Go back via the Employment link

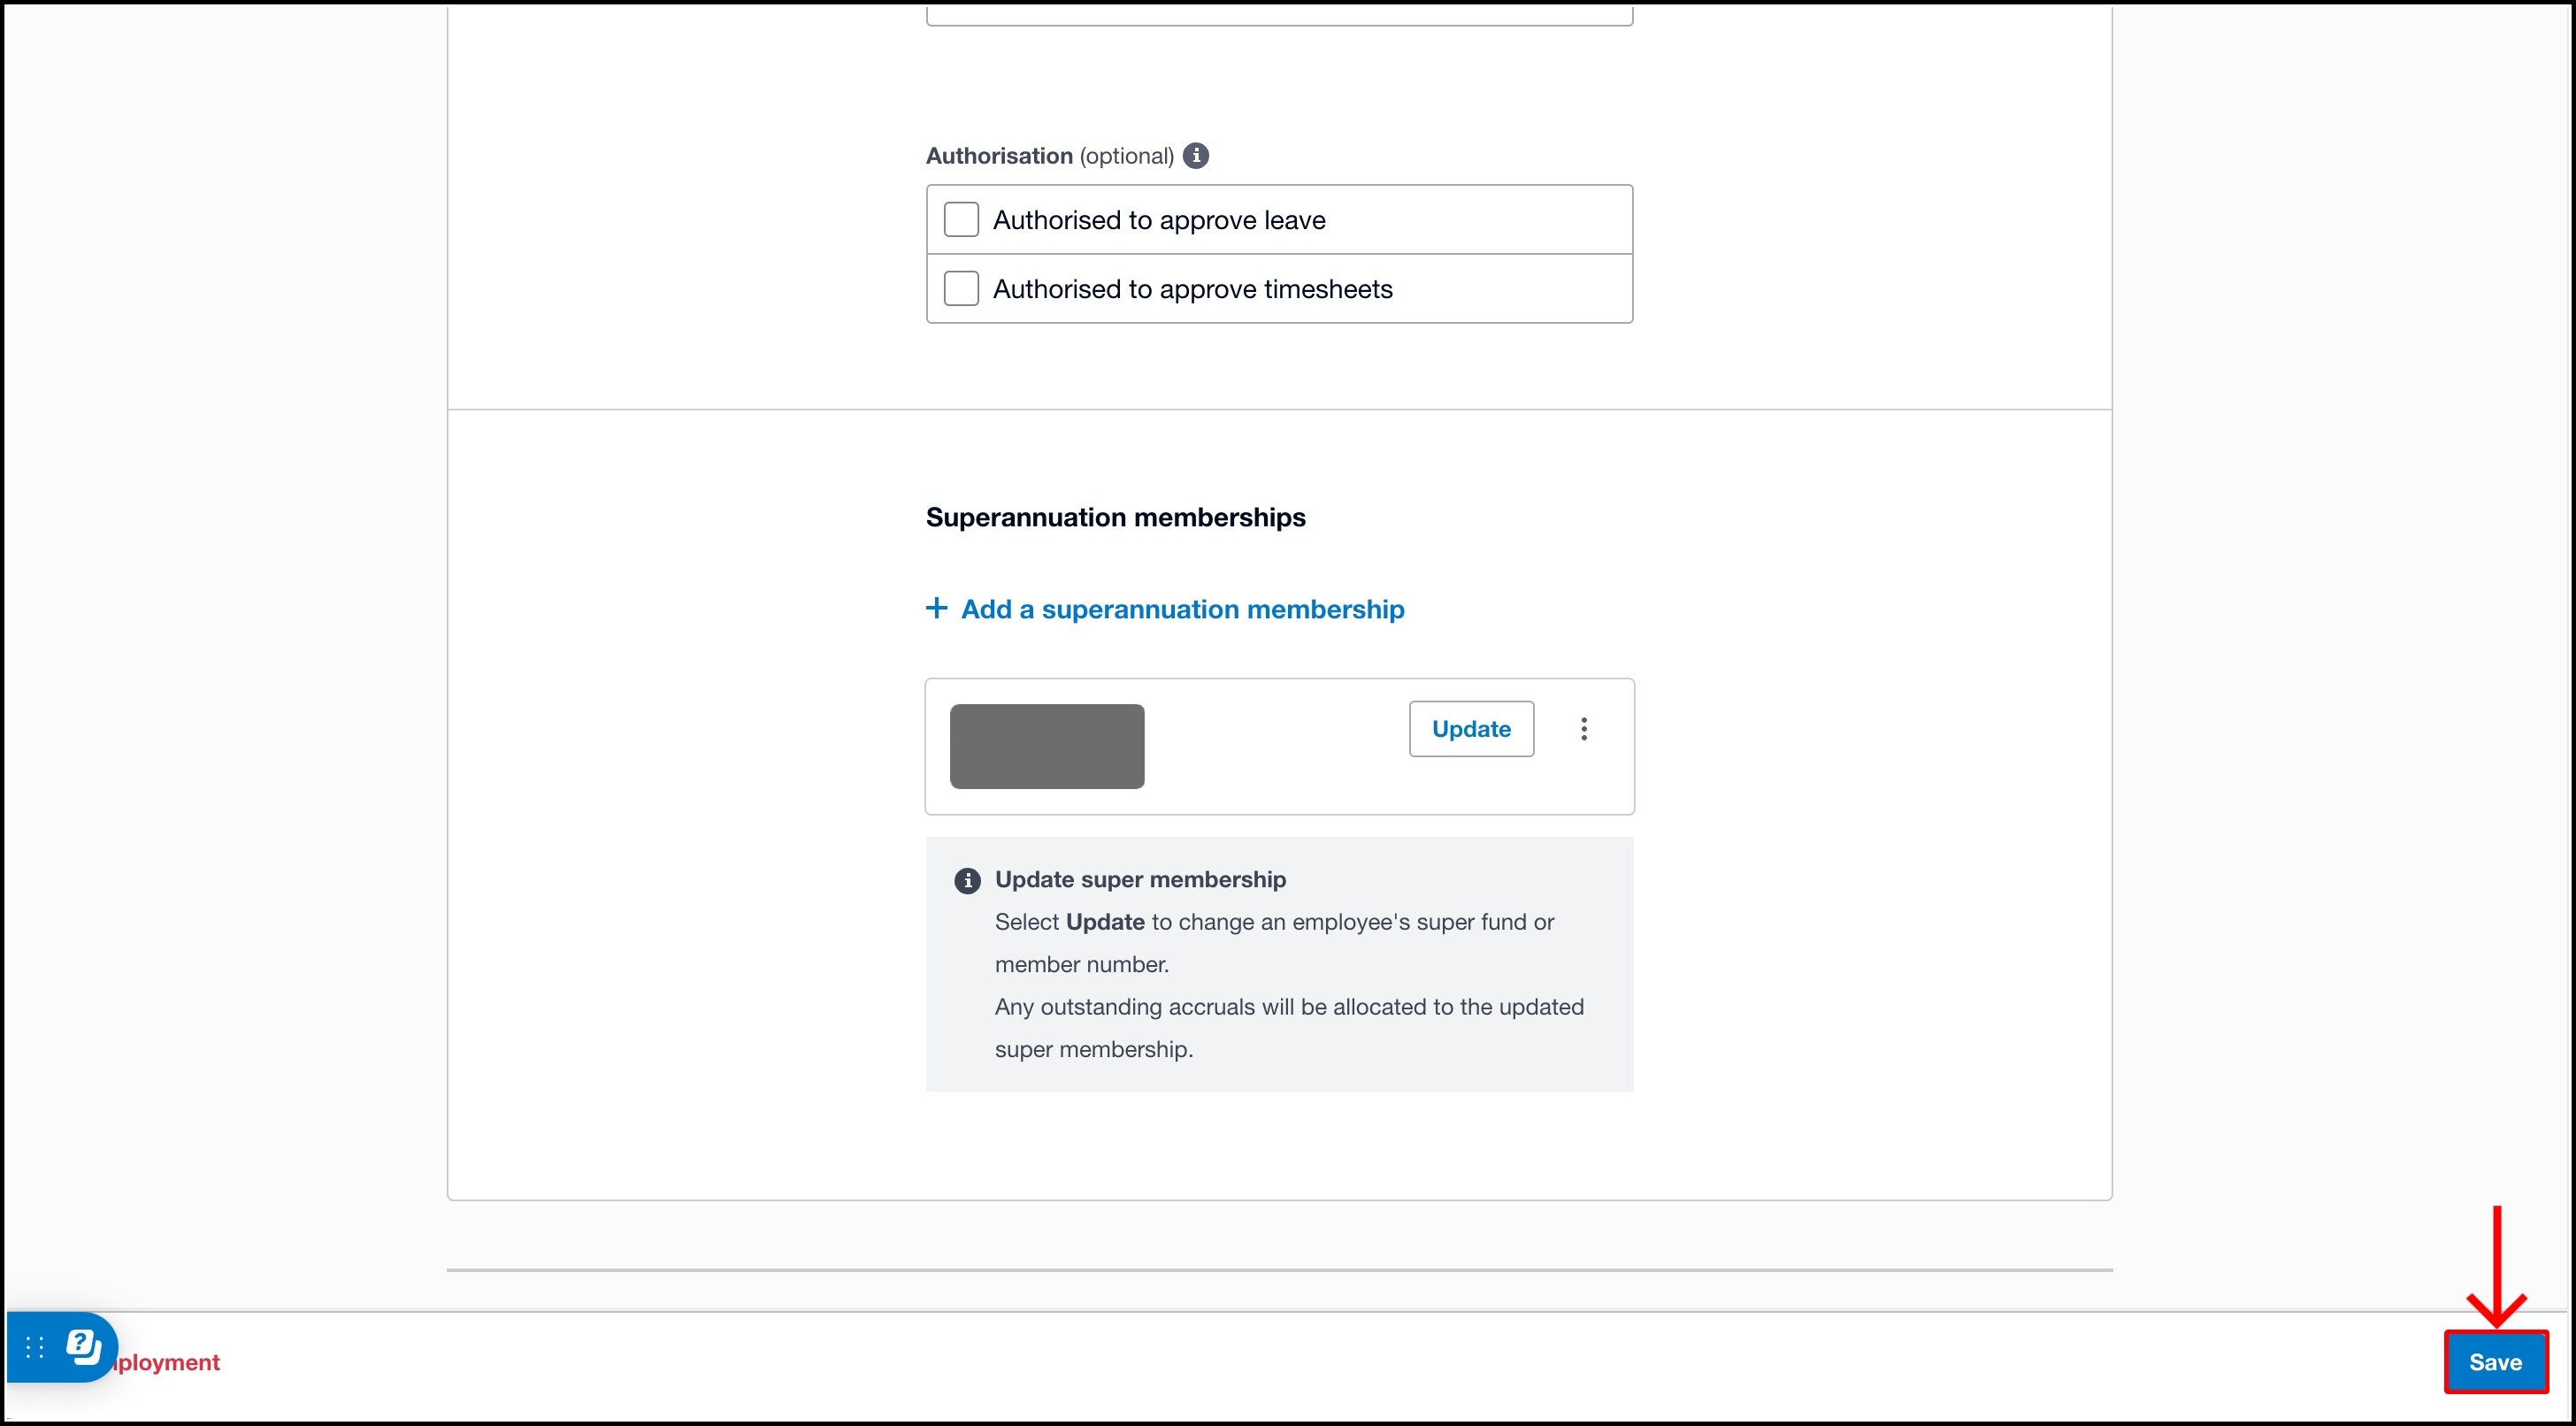pyautogui.click(x=170, y=1362)
